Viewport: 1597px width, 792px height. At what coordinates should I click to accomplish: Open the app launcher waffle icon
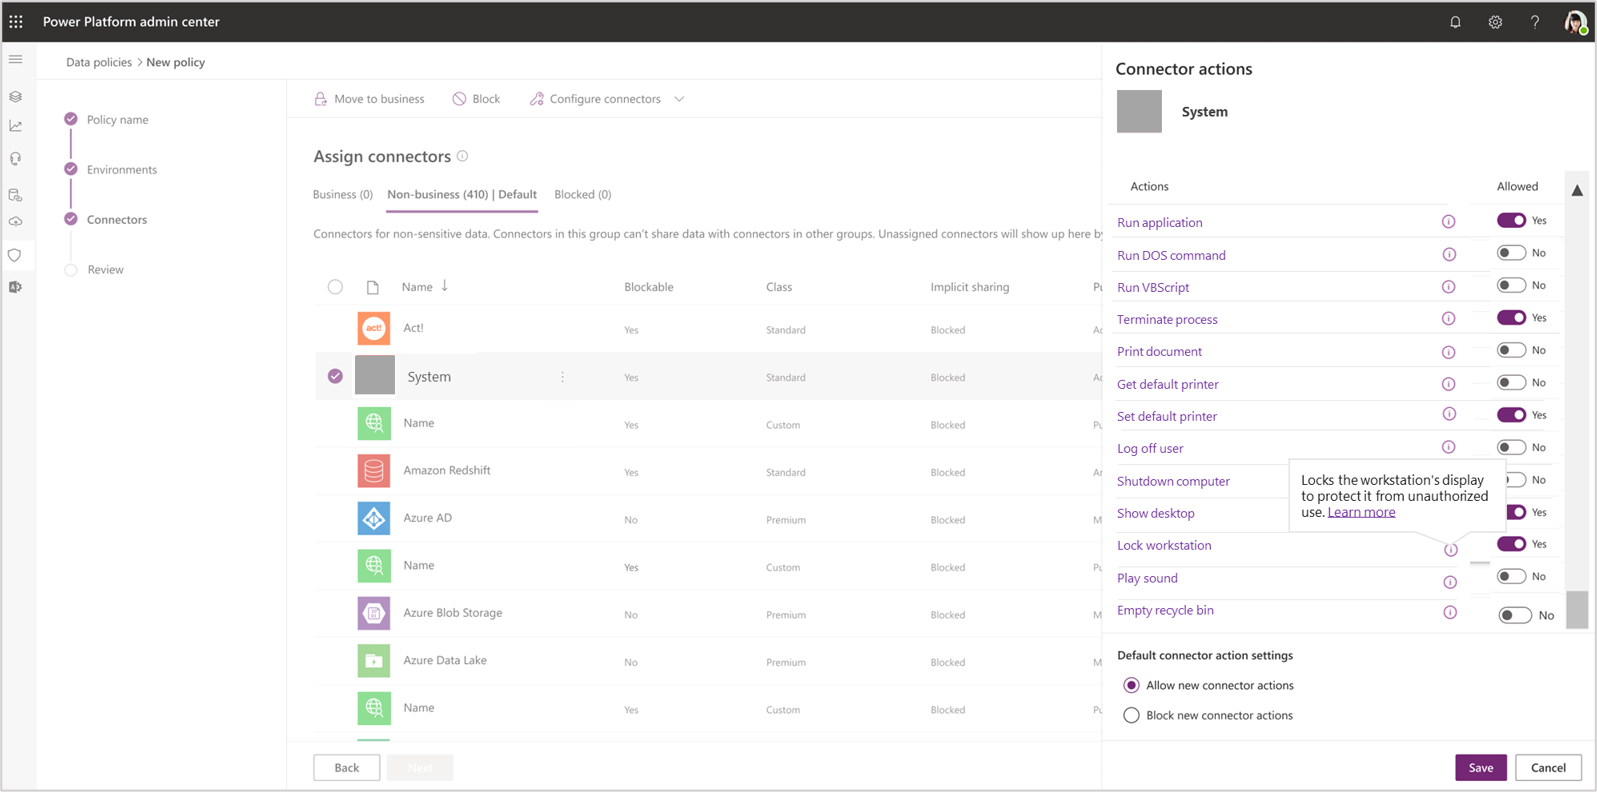[x=16, y=21]
